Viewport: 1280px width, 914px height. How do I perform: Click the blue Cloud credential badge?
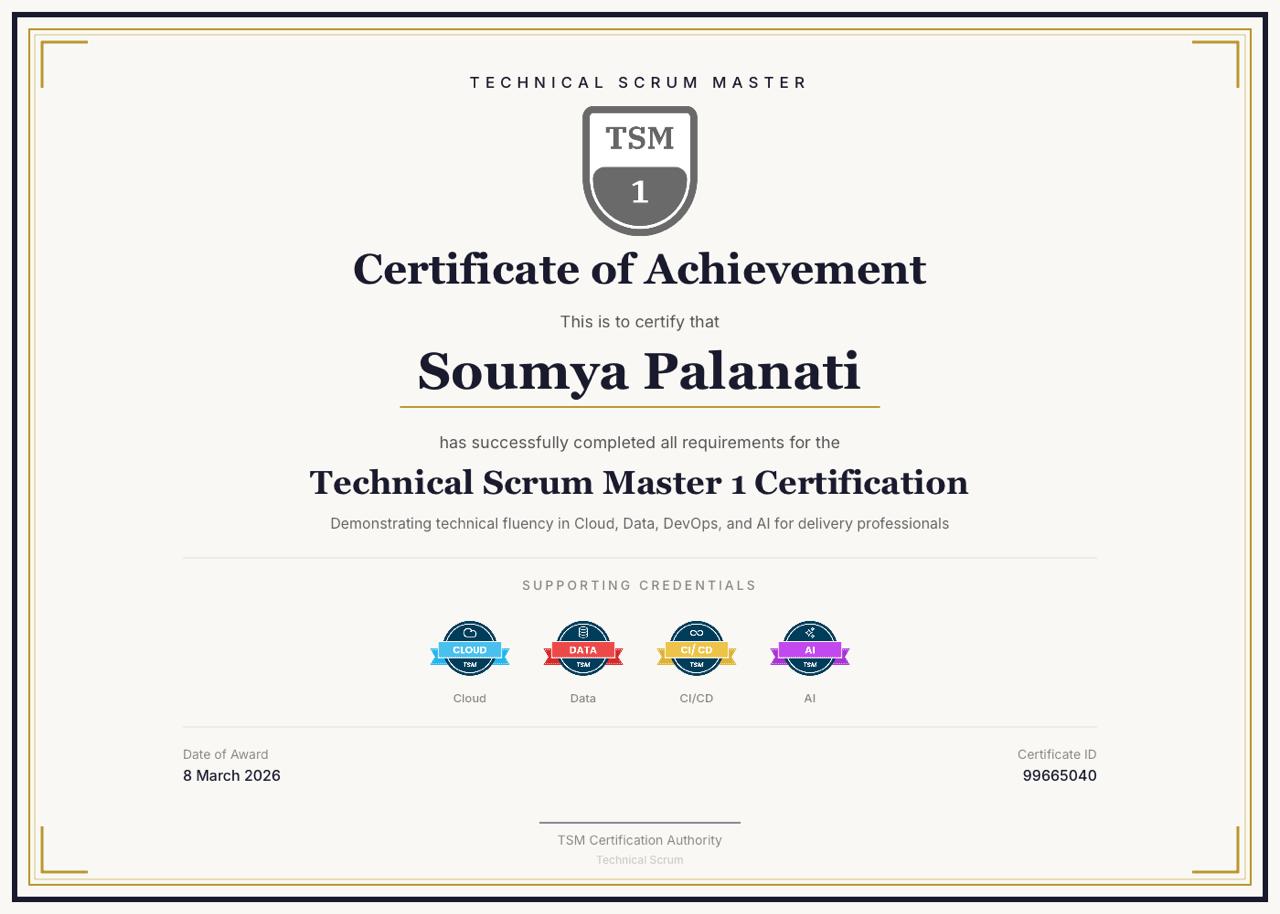click(470, 649)
